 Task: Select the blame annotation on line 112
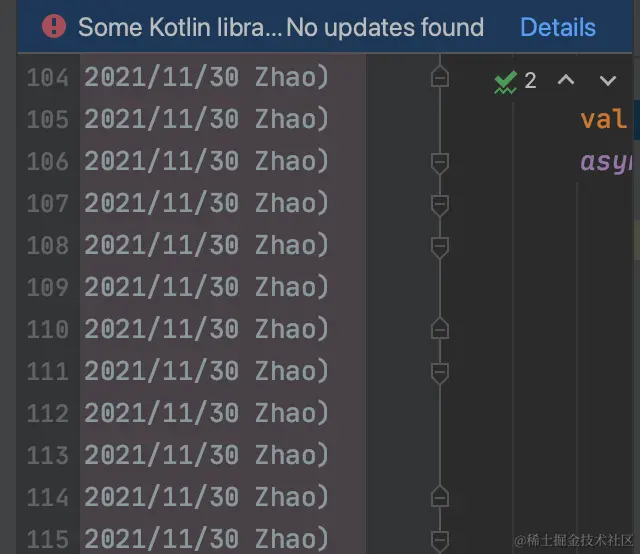[x=206, y=413]
